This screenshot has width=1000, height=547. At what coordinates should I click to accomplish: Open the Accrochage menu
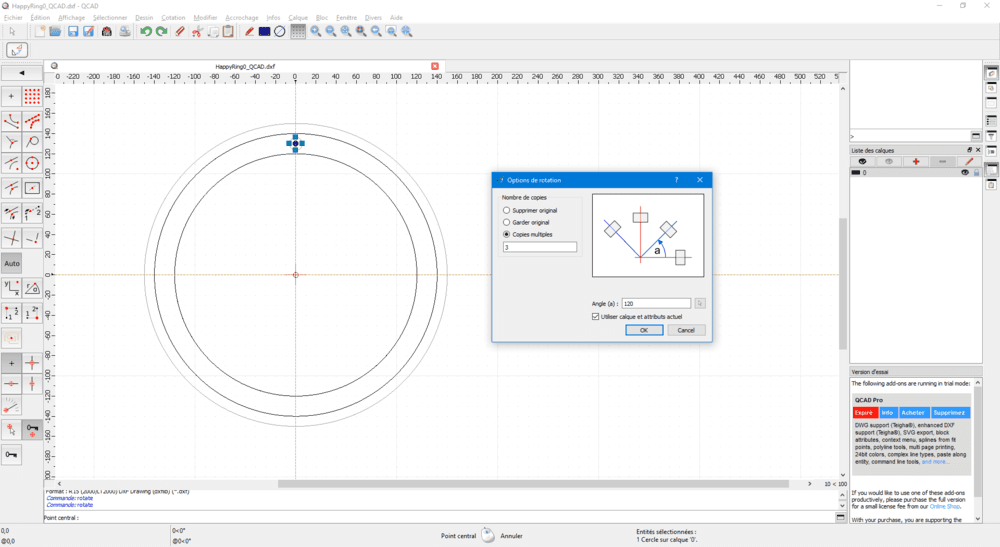(x=241, y=18)
